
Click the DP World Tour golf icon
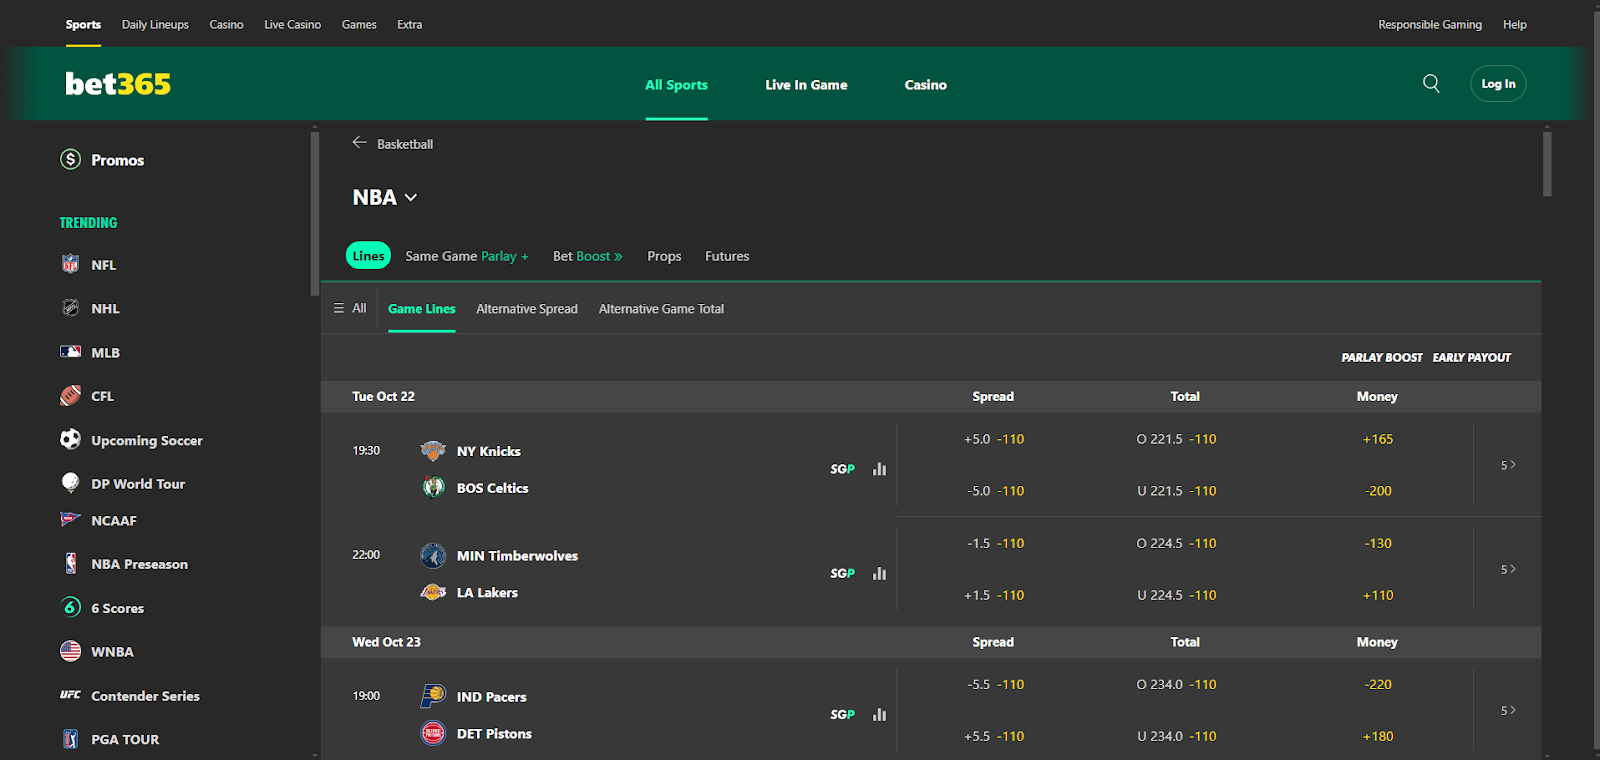tap(70, 483)
